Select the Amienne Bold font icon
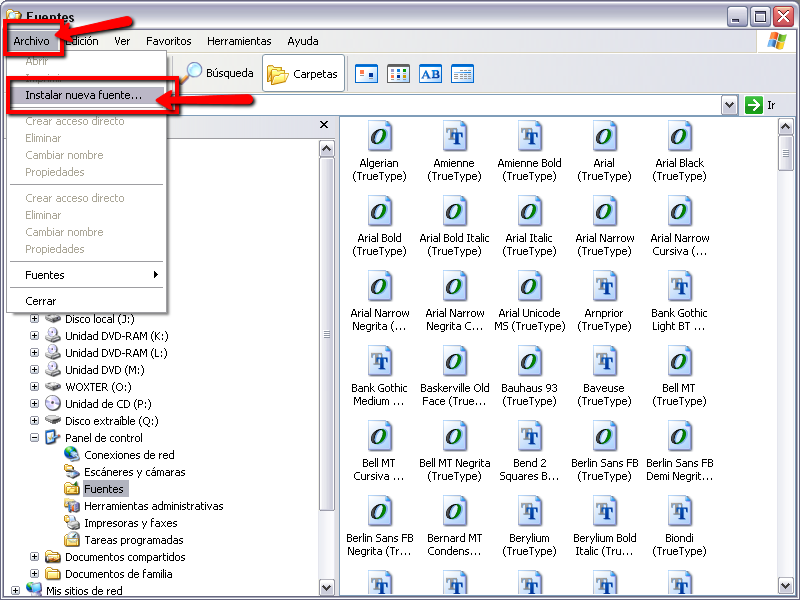 click(529, 136)
